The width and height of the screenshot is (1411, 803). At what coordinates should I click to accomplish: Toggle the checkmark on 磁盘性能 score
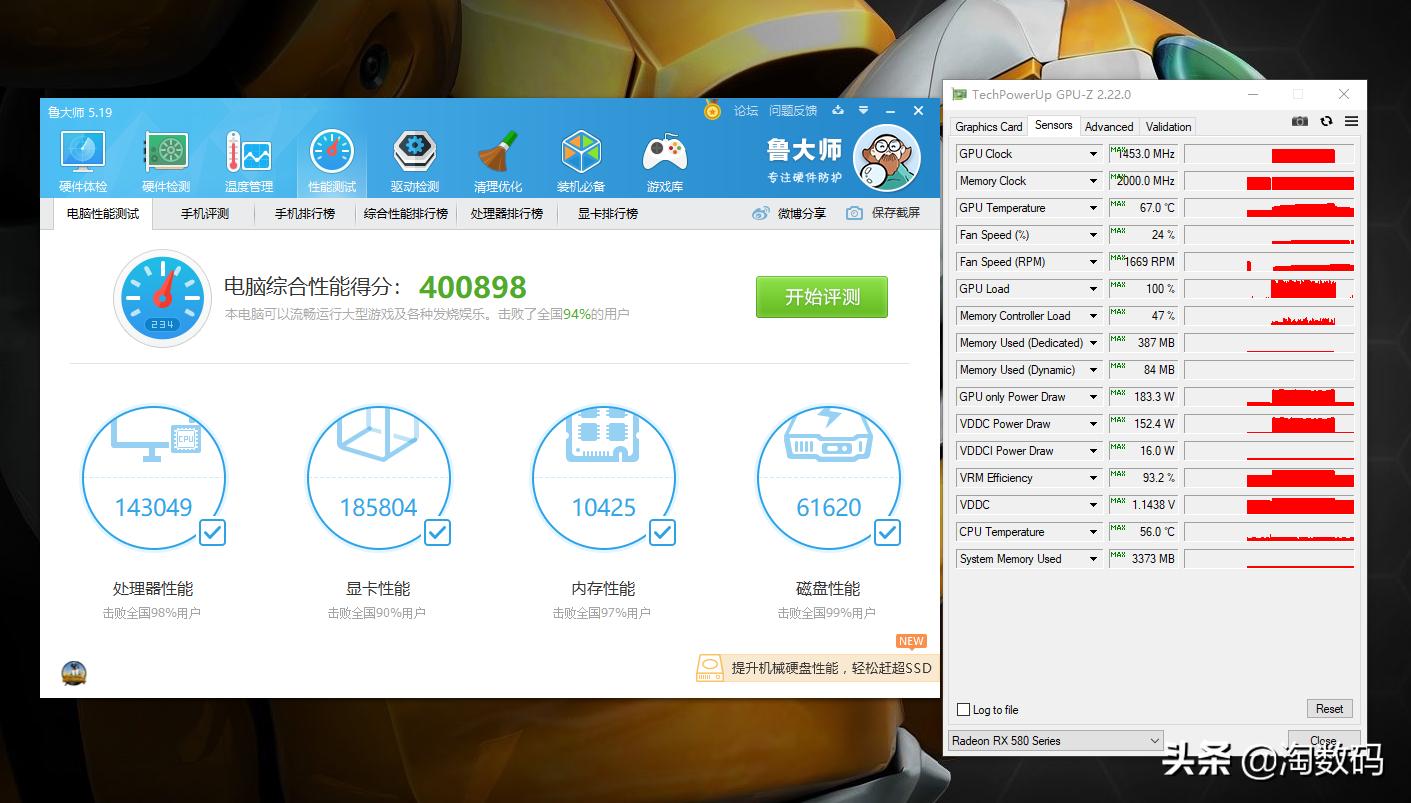[887, 533]
